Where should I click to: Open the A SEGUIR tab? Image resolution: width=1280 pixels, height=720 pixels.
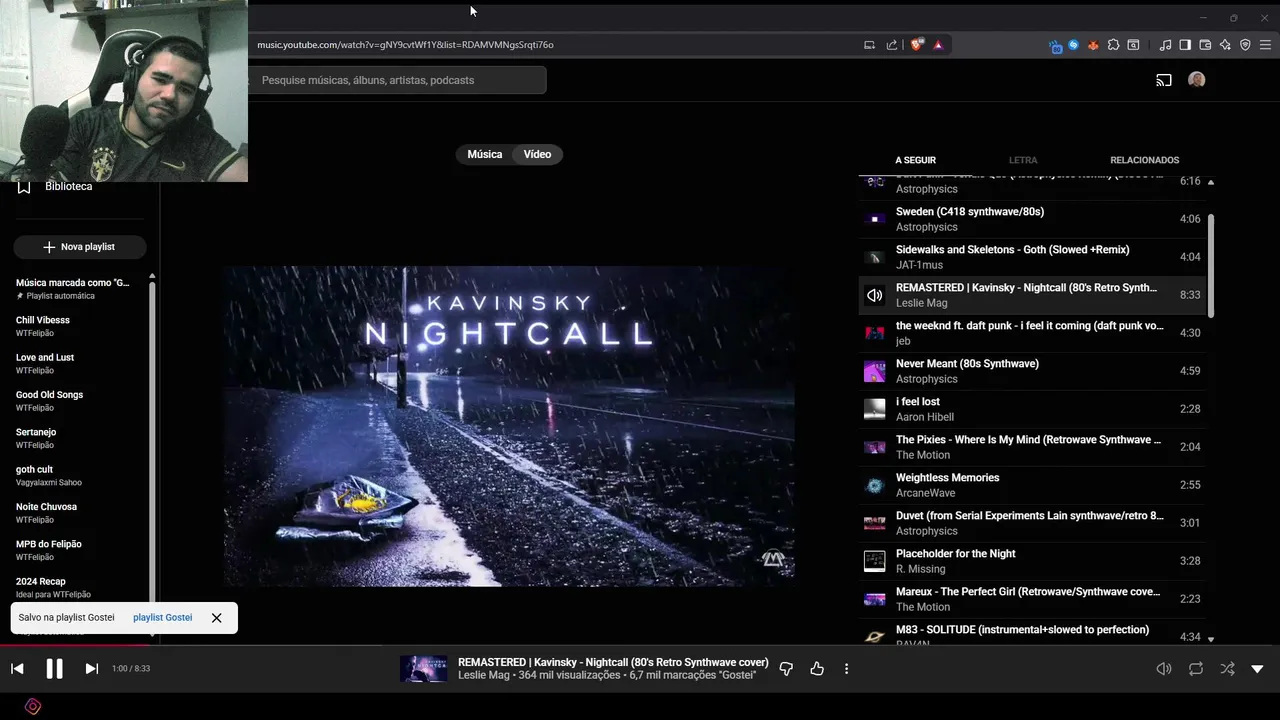click(x=915, y=160)
